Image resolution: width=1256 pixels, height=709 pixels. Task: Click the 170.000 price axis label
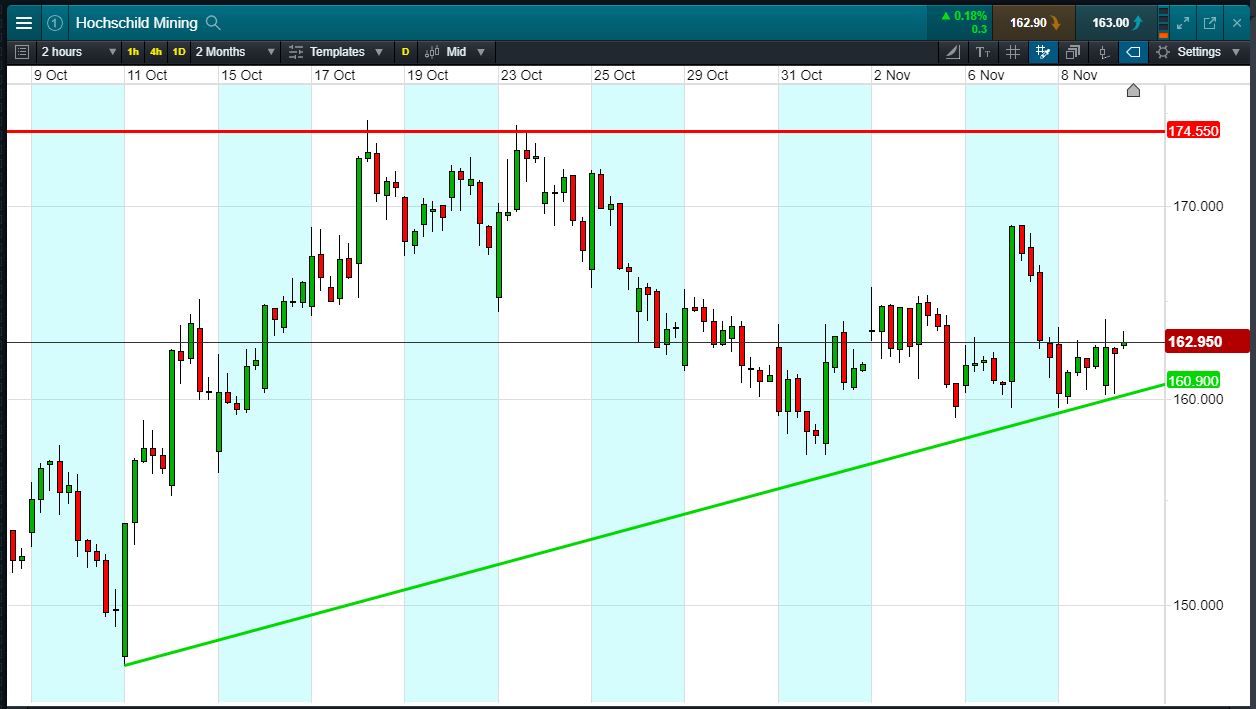click(1196, 206)
